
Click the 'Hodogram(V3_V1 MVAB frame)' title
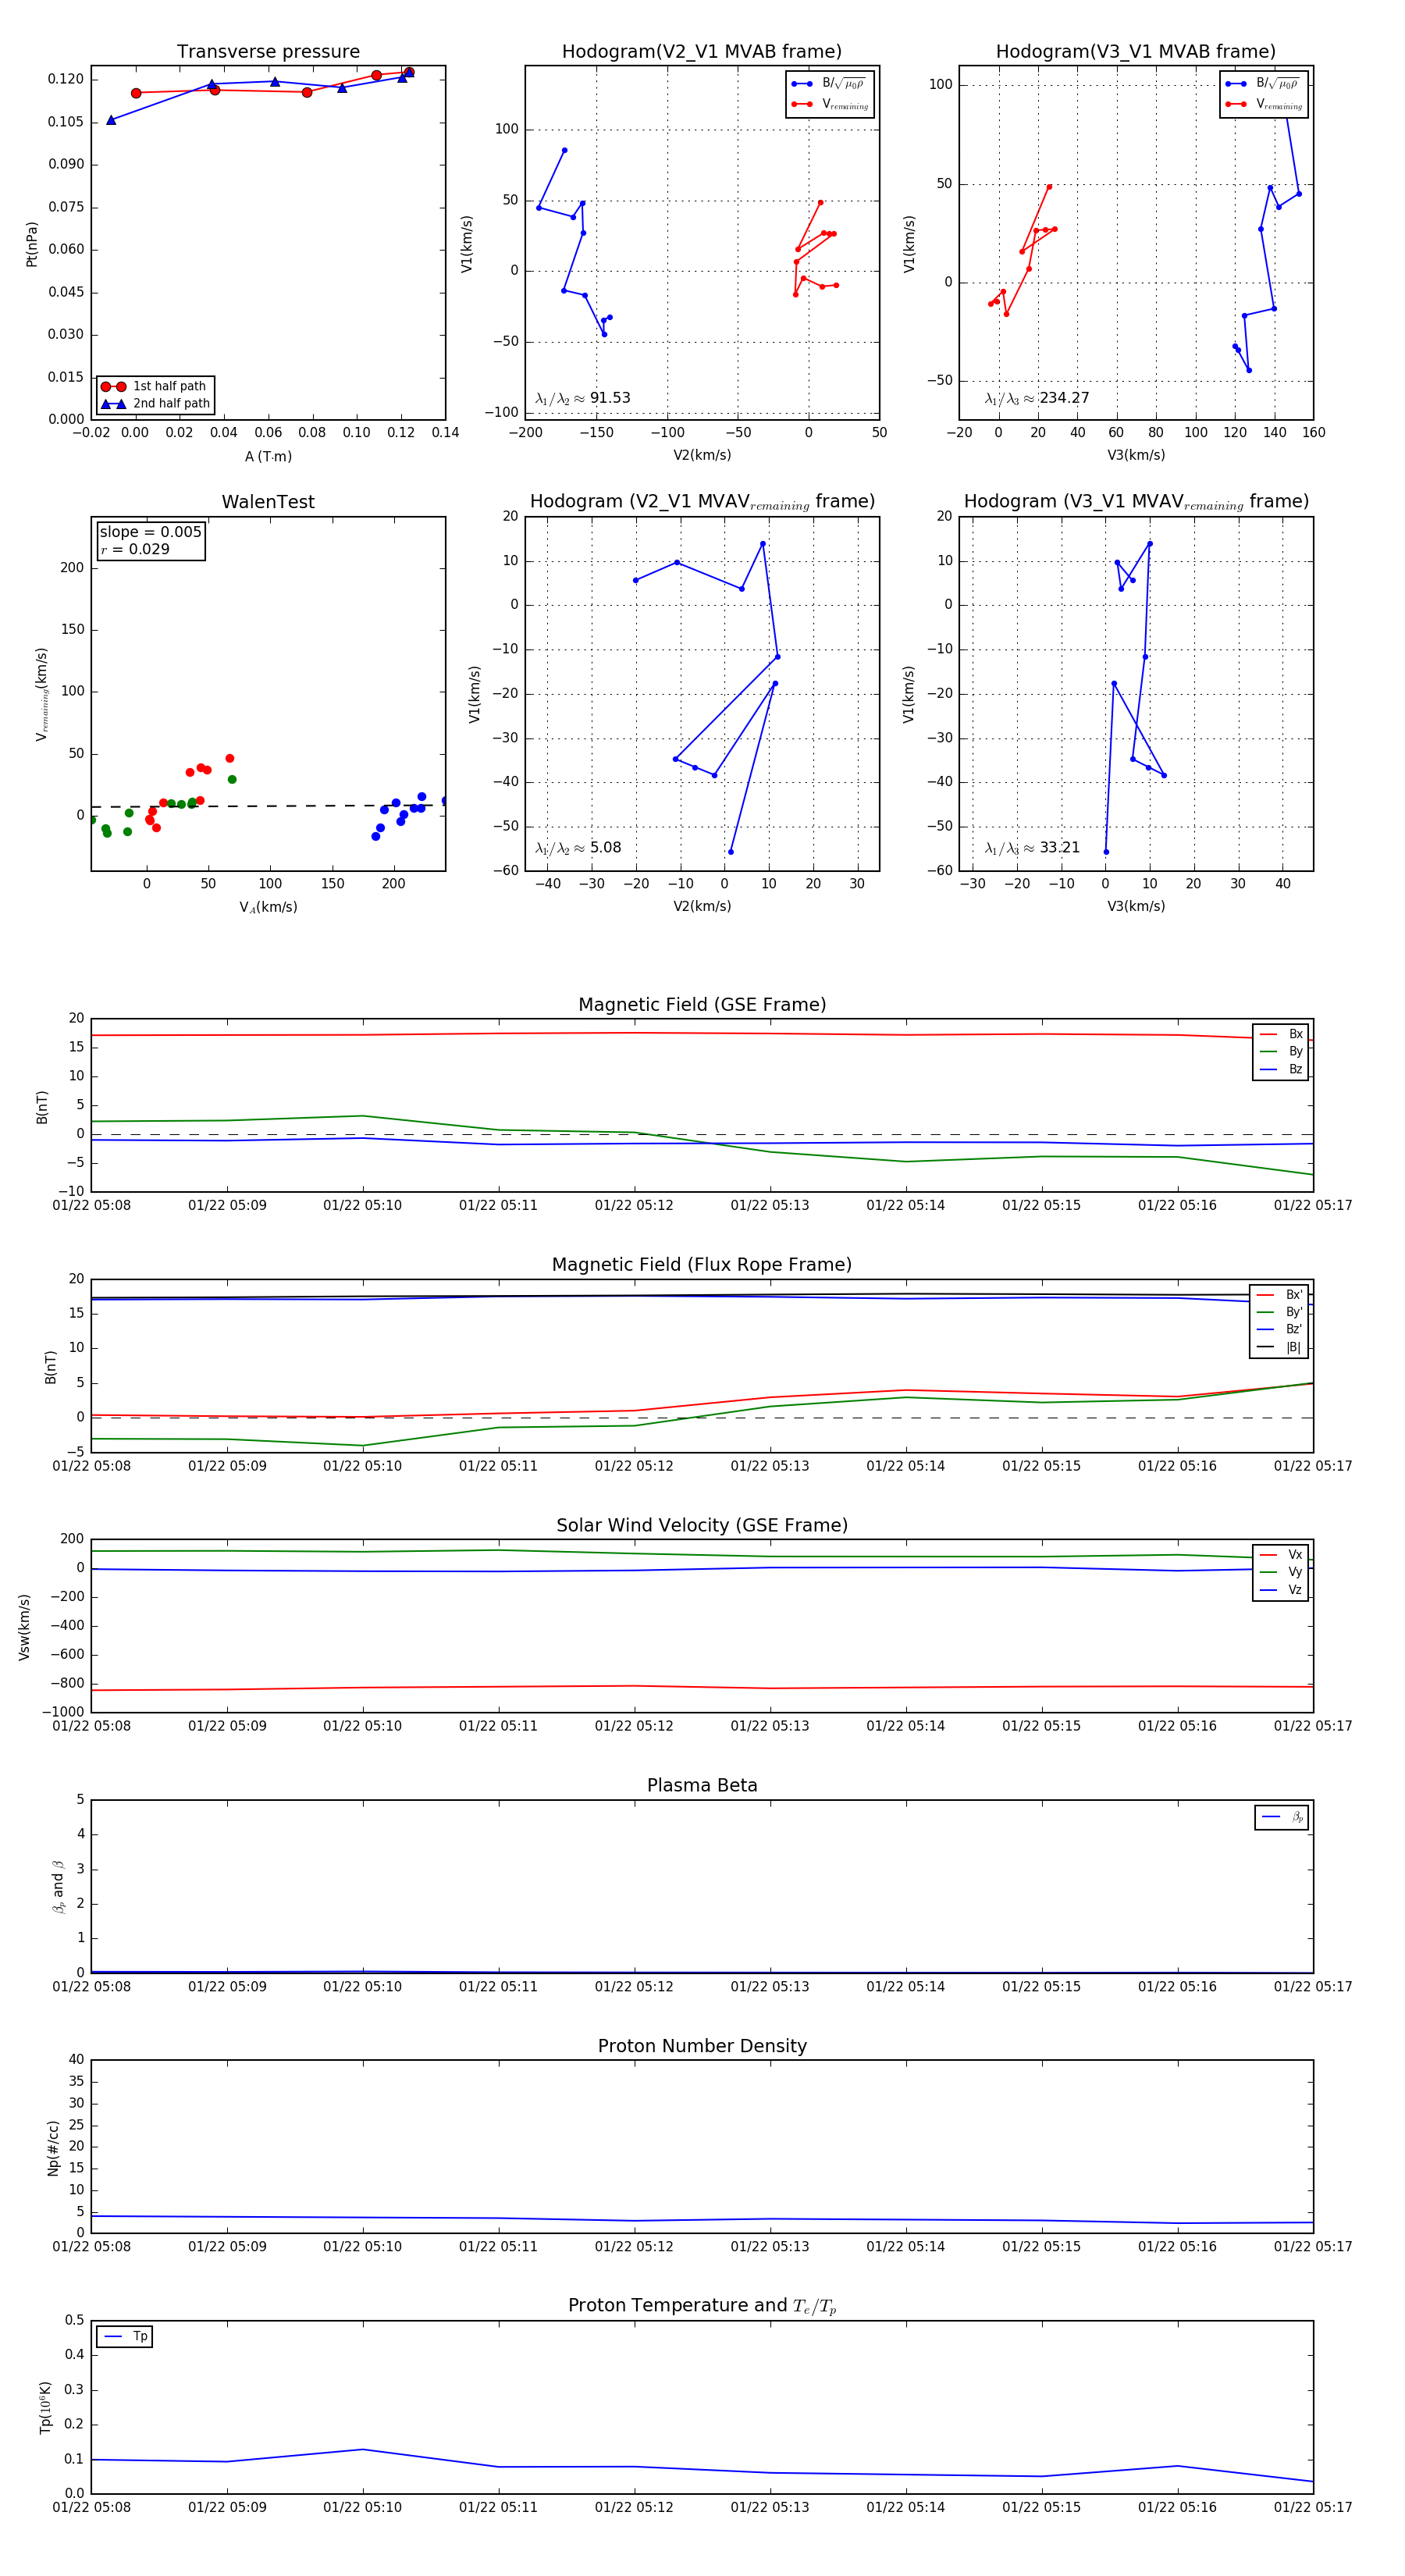pos(1136,52)
